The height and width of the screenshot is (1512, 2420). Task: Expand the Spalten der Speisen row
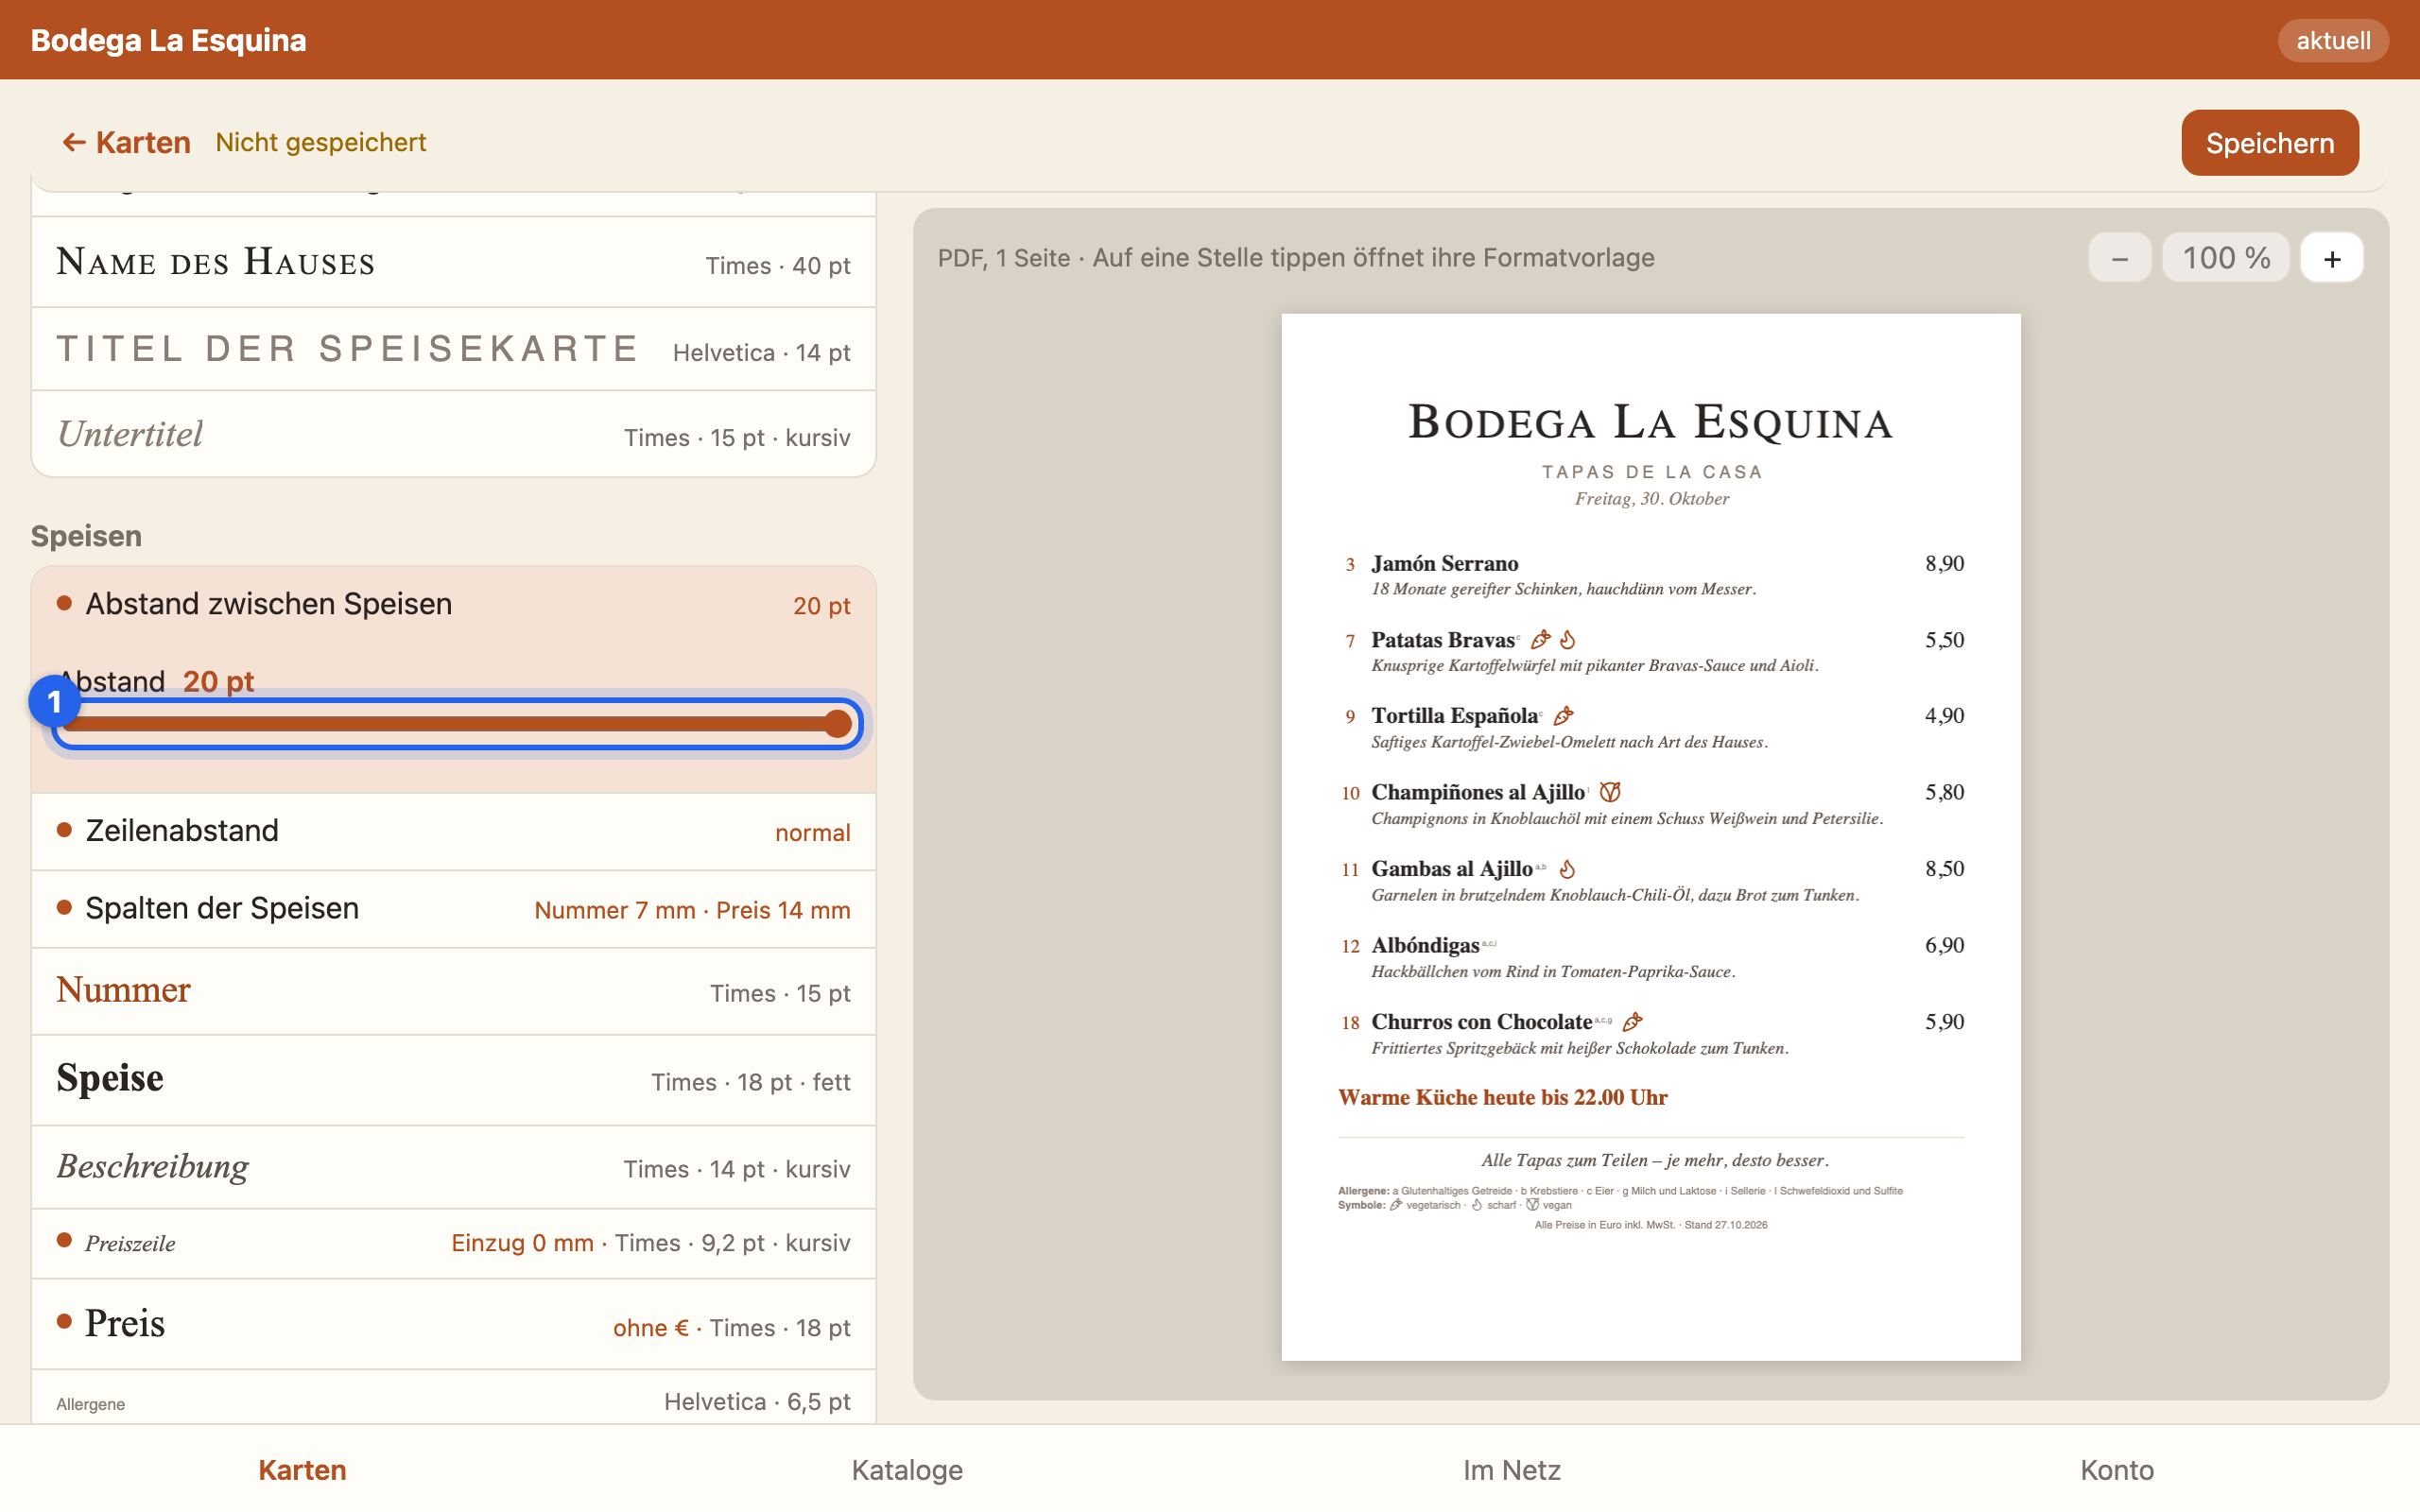pos(454,909)
